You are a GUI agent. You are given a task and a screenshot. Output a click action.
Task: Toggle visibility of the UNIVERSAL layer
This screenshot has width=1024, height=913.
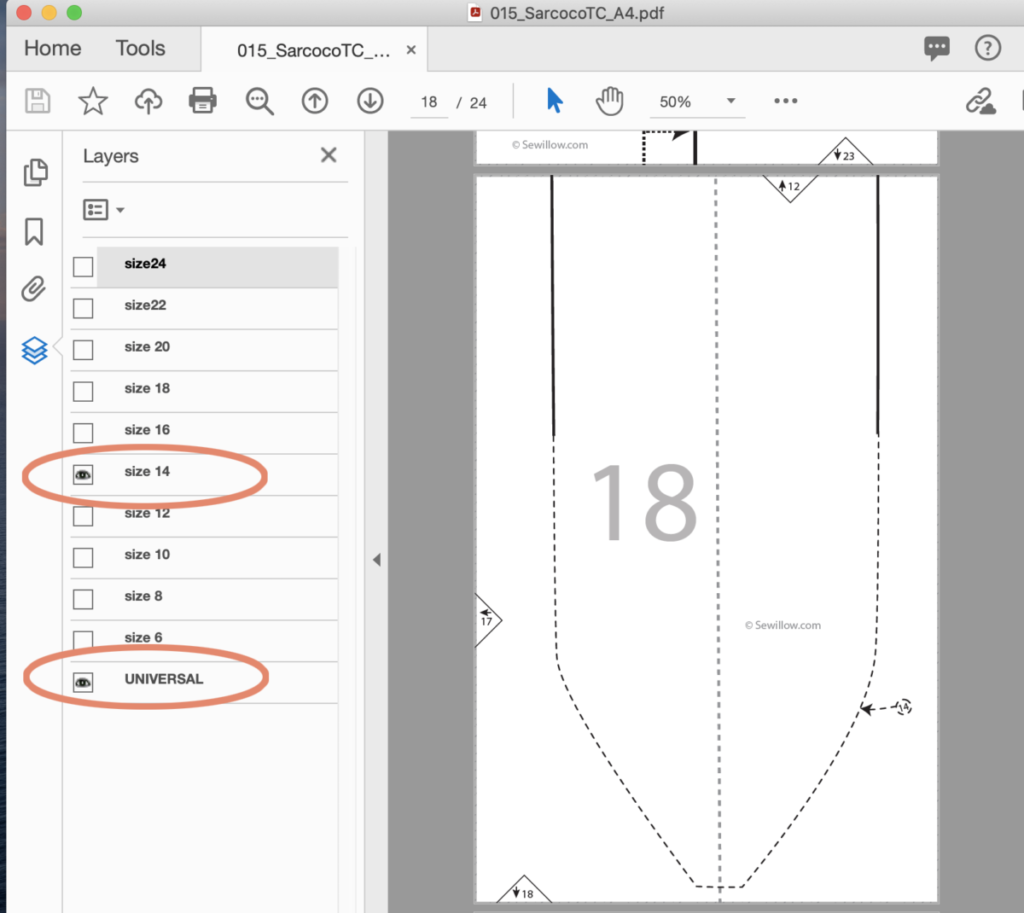pos(83,682)
